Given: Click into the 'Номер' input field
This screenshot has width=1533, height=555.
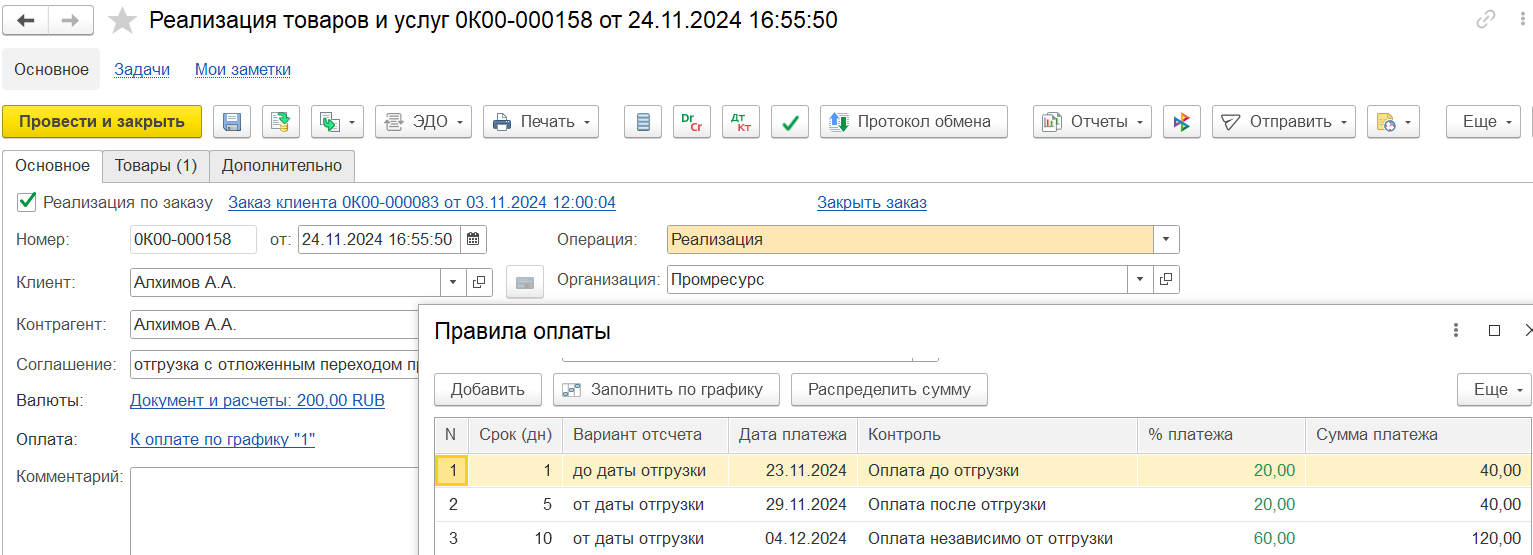Looking at the screenshot, I should [x=193, y=240].
